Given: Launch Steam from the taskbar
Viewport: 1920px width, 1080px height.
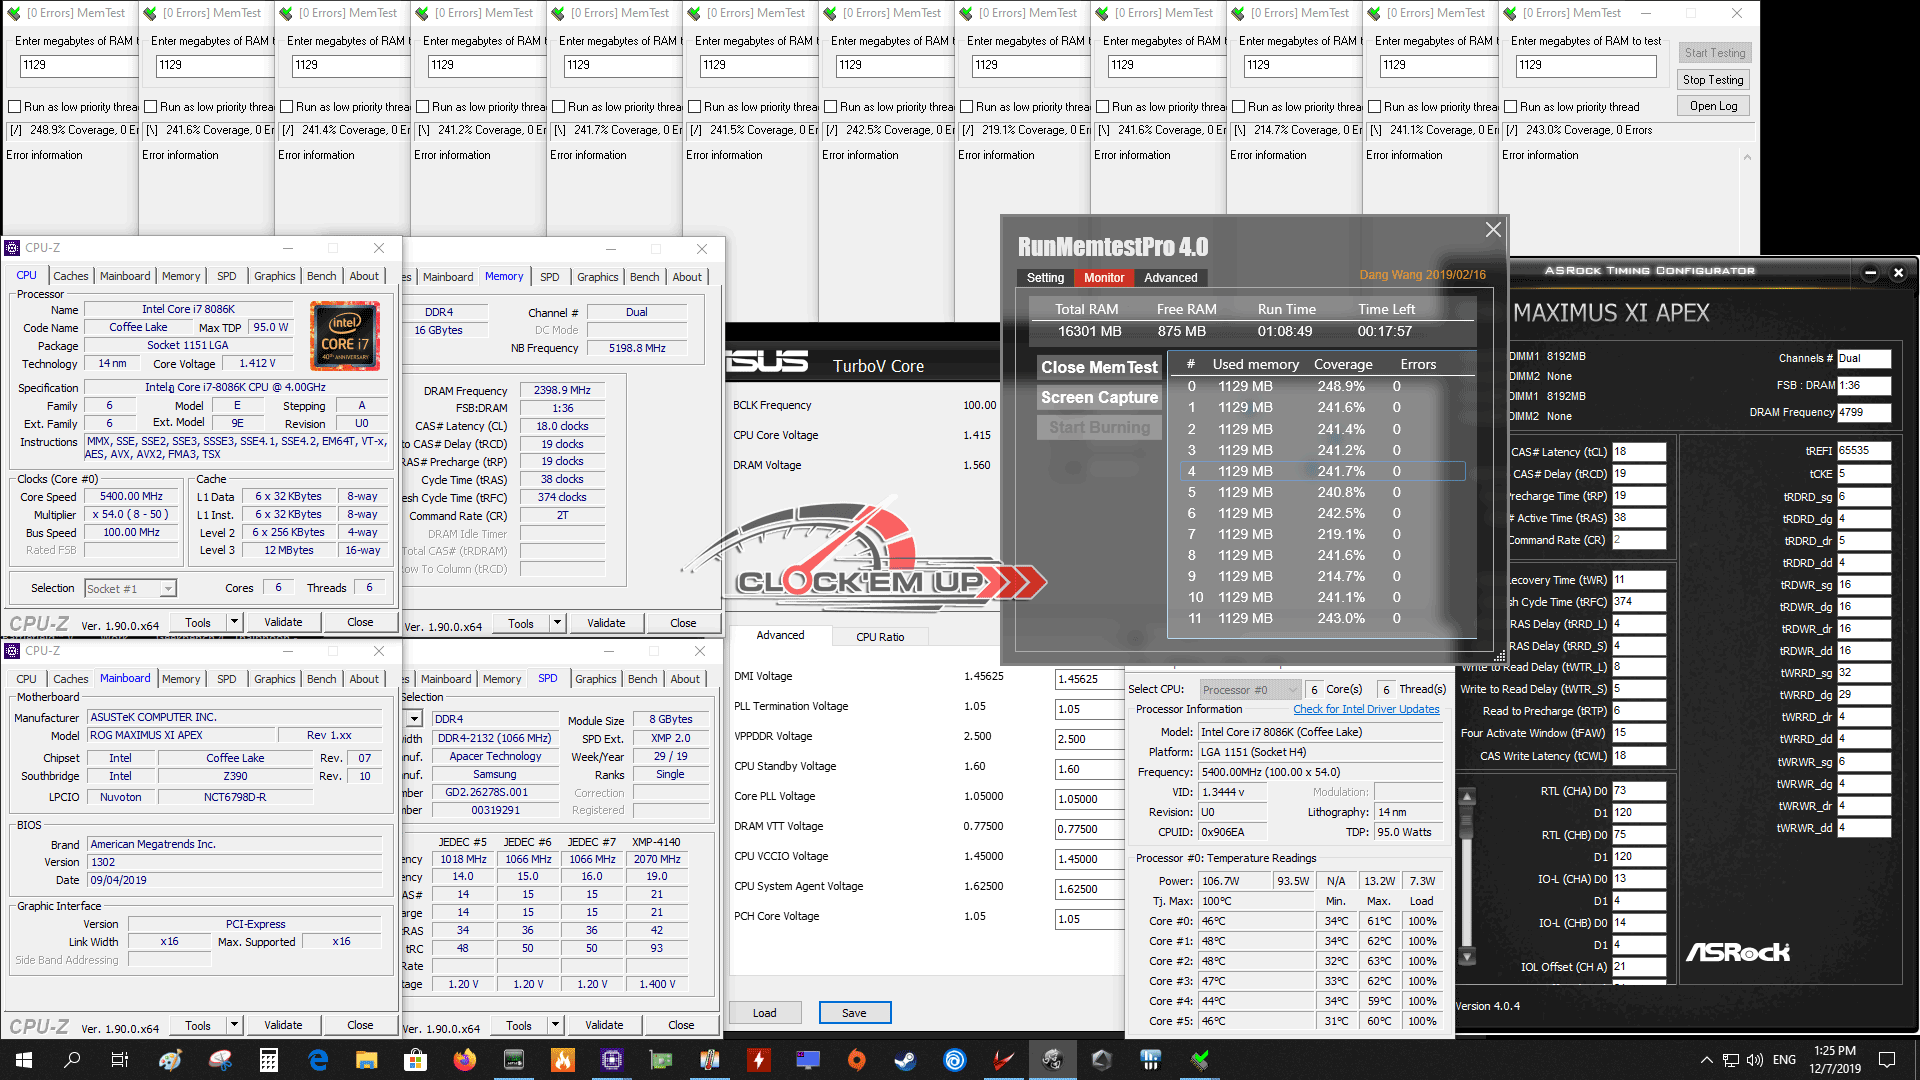Looking at the screenshot, I should coord(905,1060).
